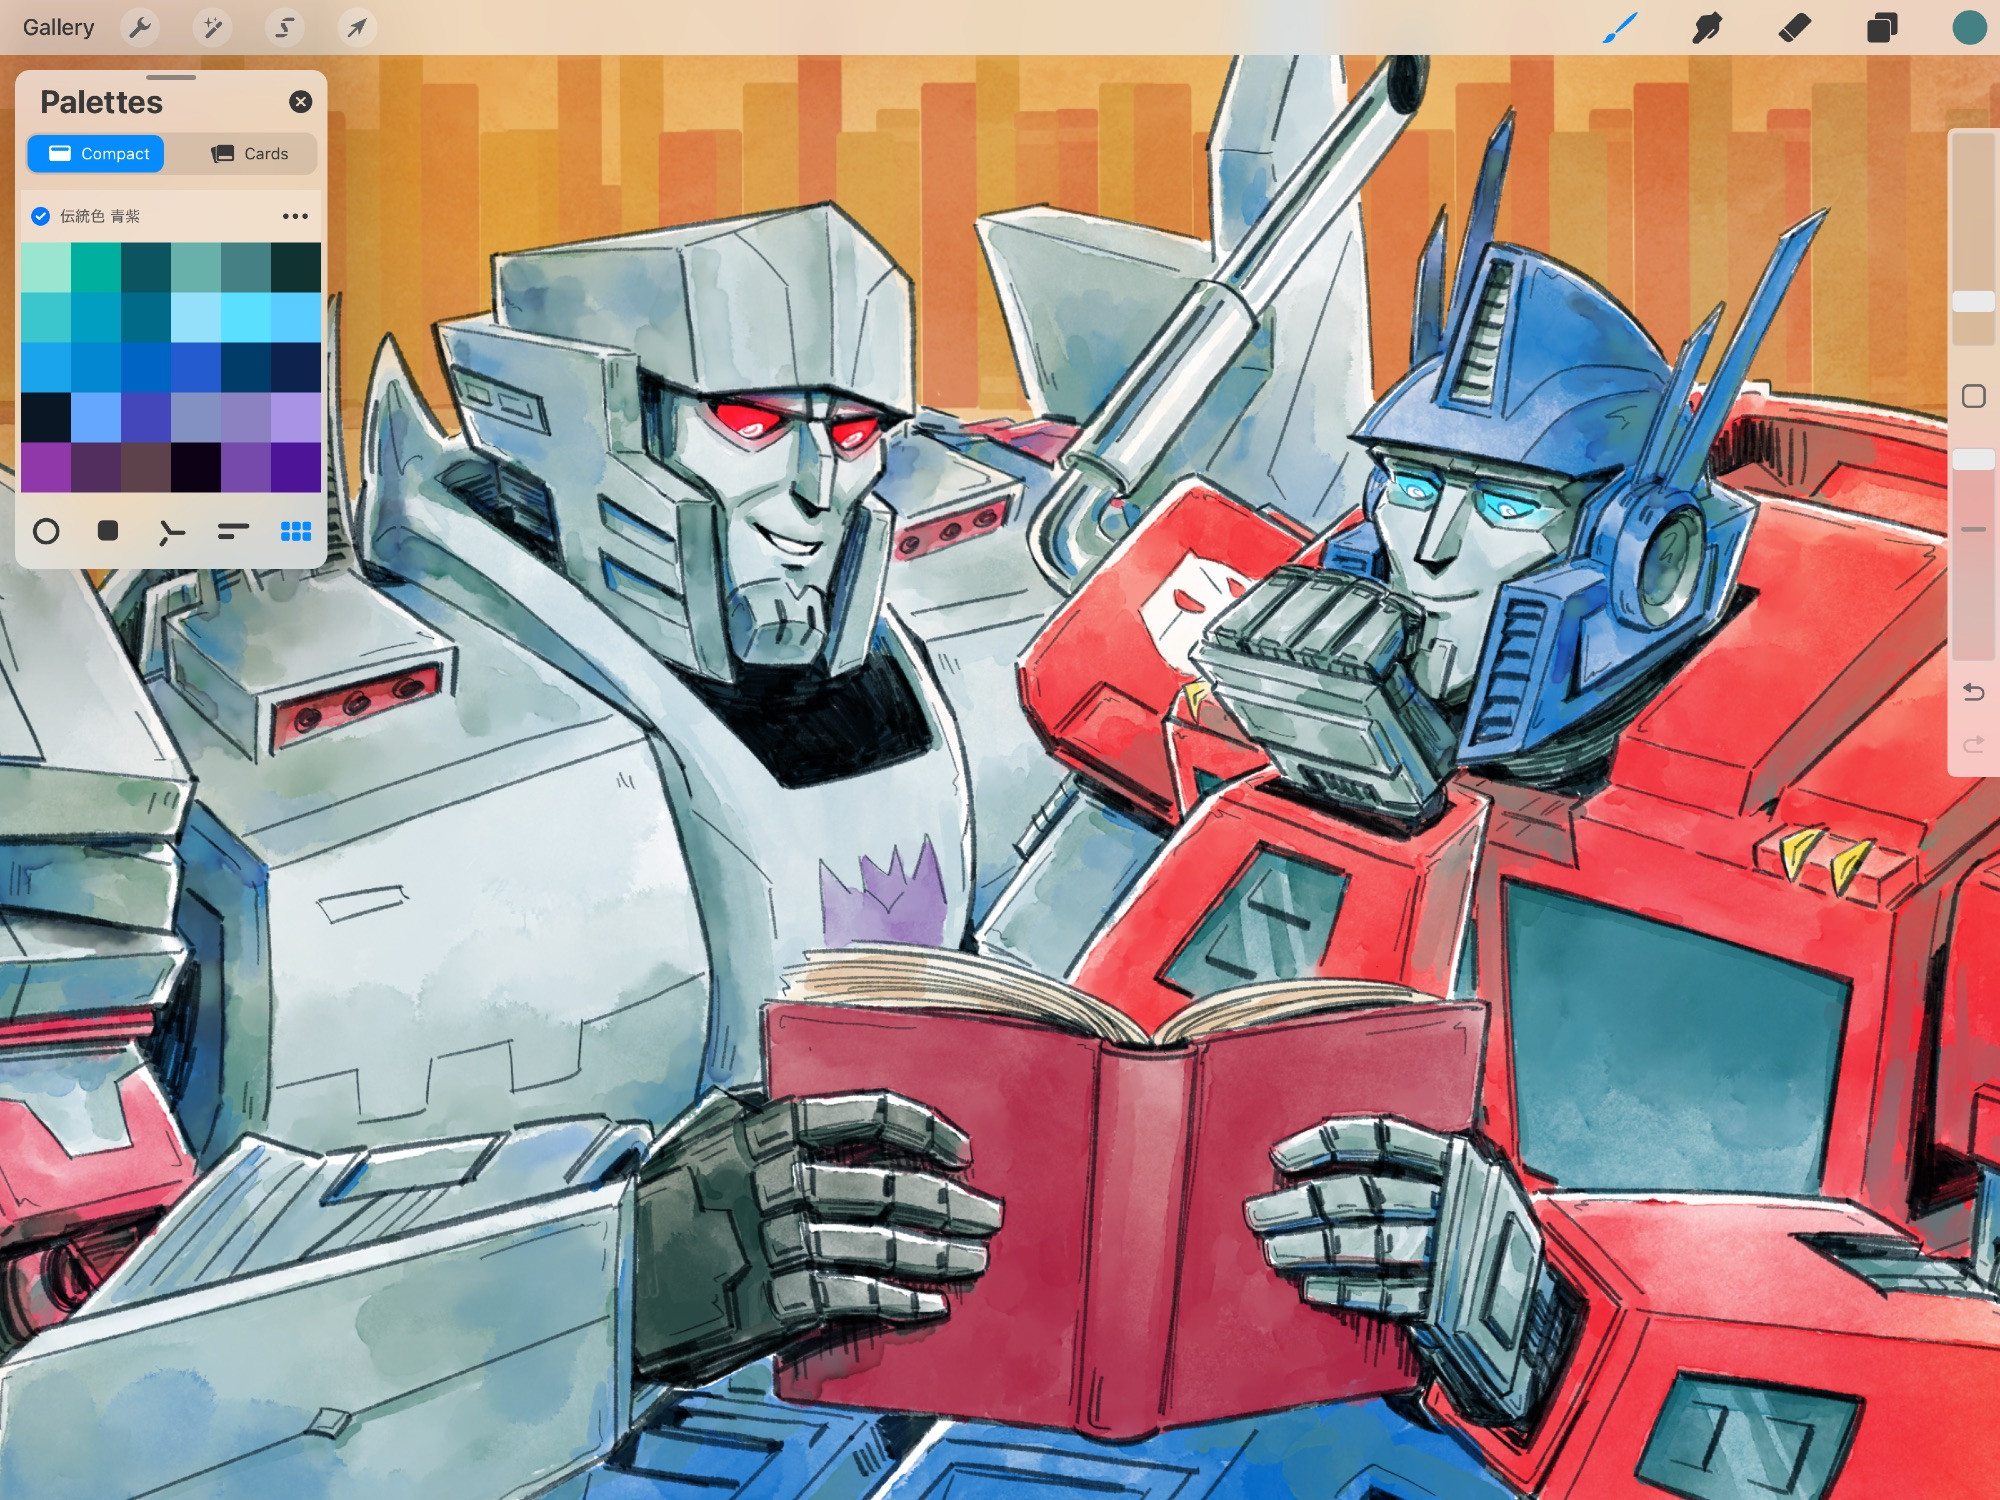Image resolution: width=2000 pixels, height=1500 pixels.
Task: Open the three-dot palette options menu
Action: (x=295, y=216)
